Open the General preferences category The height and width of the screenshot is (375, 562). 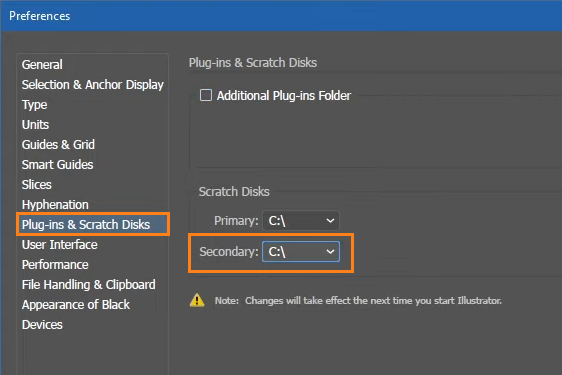(42, 65)
